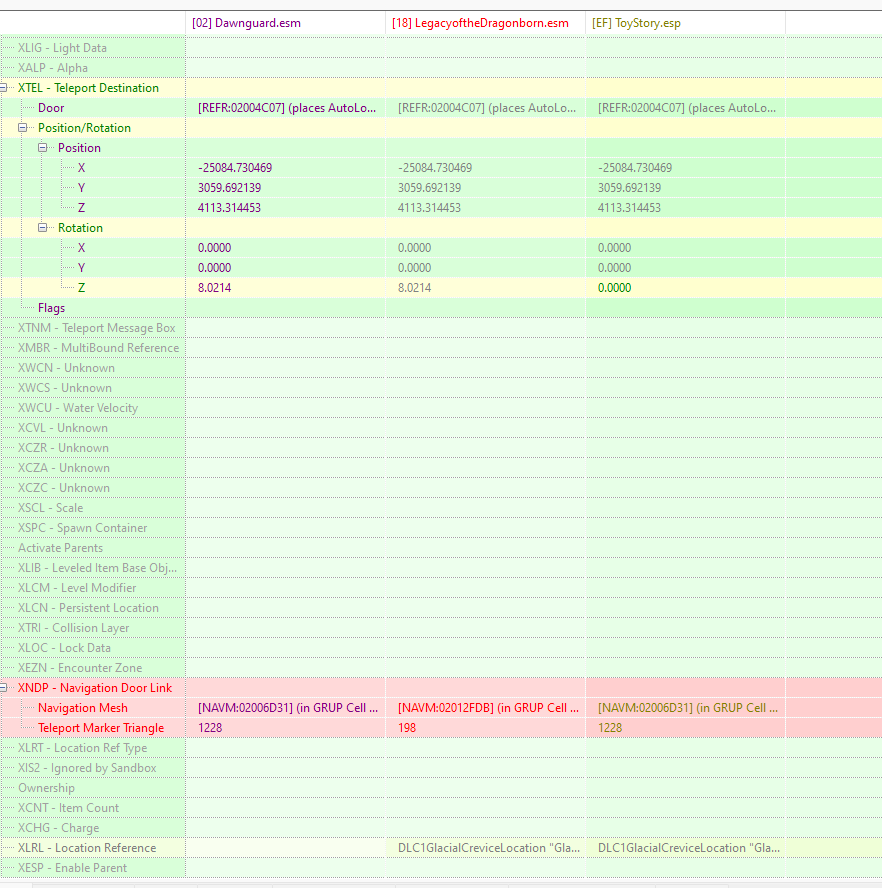This screenshot has height=888, width=882.
Task: Click Rotation Z value 8.0214 under Dawnguard.esm
Action: tap(214, 288)
